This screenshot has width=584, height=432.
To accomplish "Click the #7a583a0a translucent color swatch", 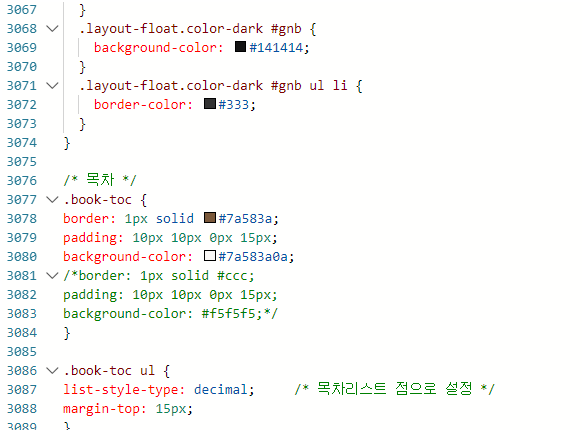I will [x=210, y=255].
